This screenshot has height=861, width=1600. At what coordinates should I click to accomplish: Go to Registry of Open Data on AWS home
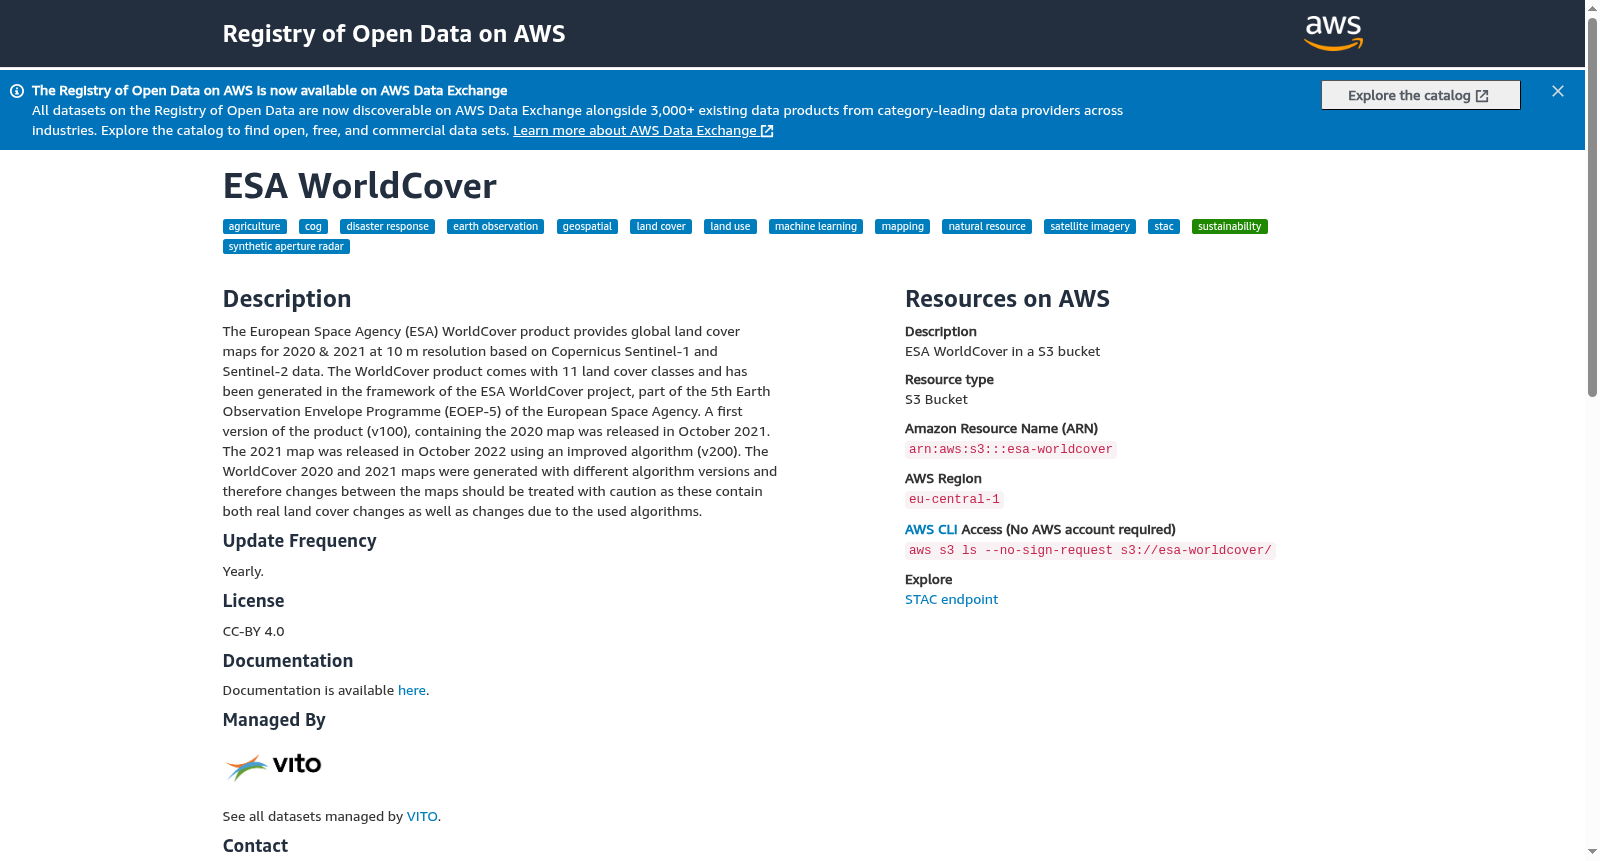pos(394,34)
